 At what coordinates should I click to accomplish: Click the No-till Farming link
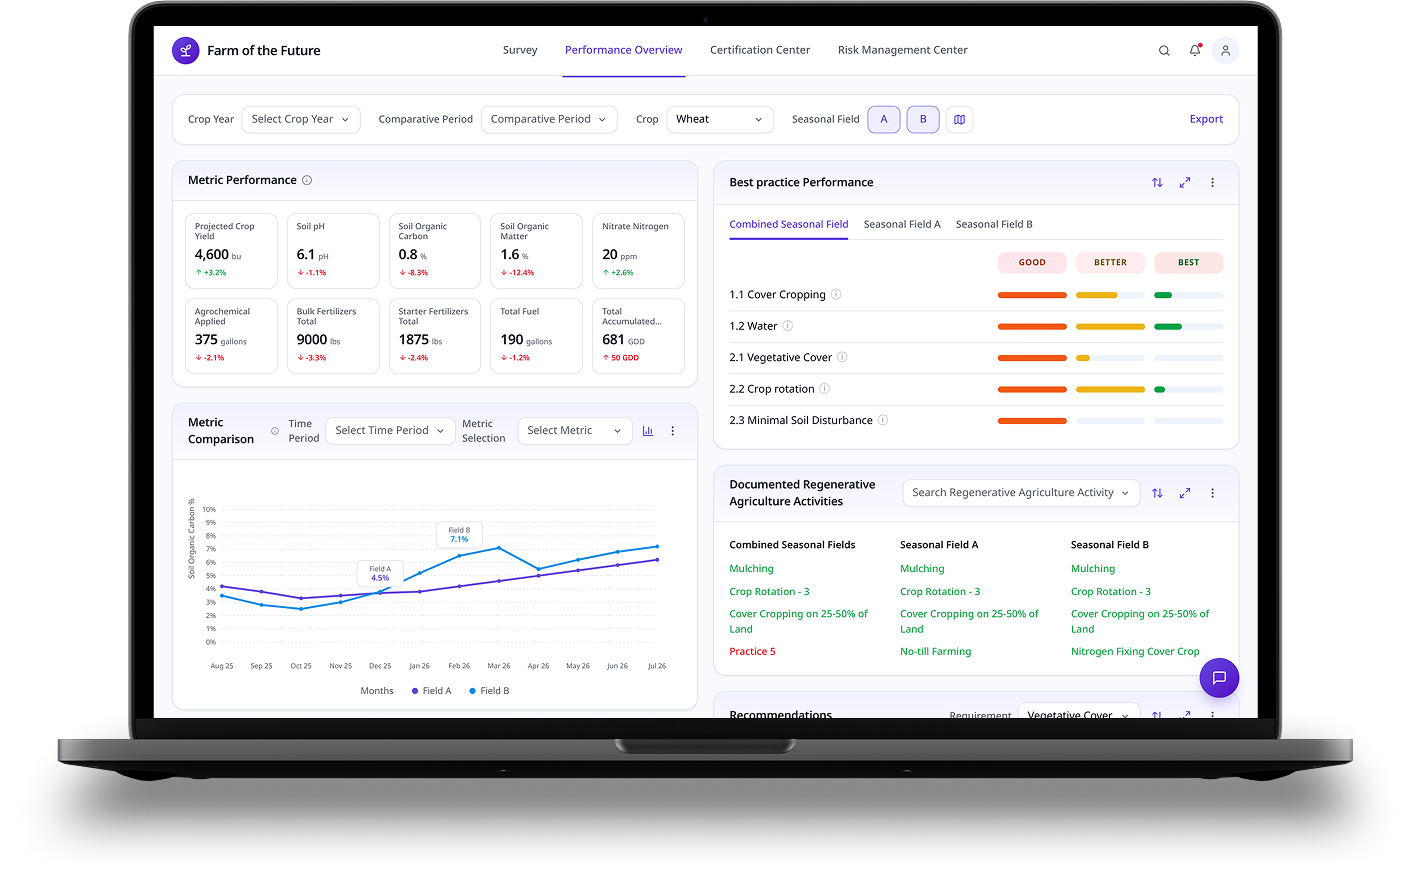(936, 652)
